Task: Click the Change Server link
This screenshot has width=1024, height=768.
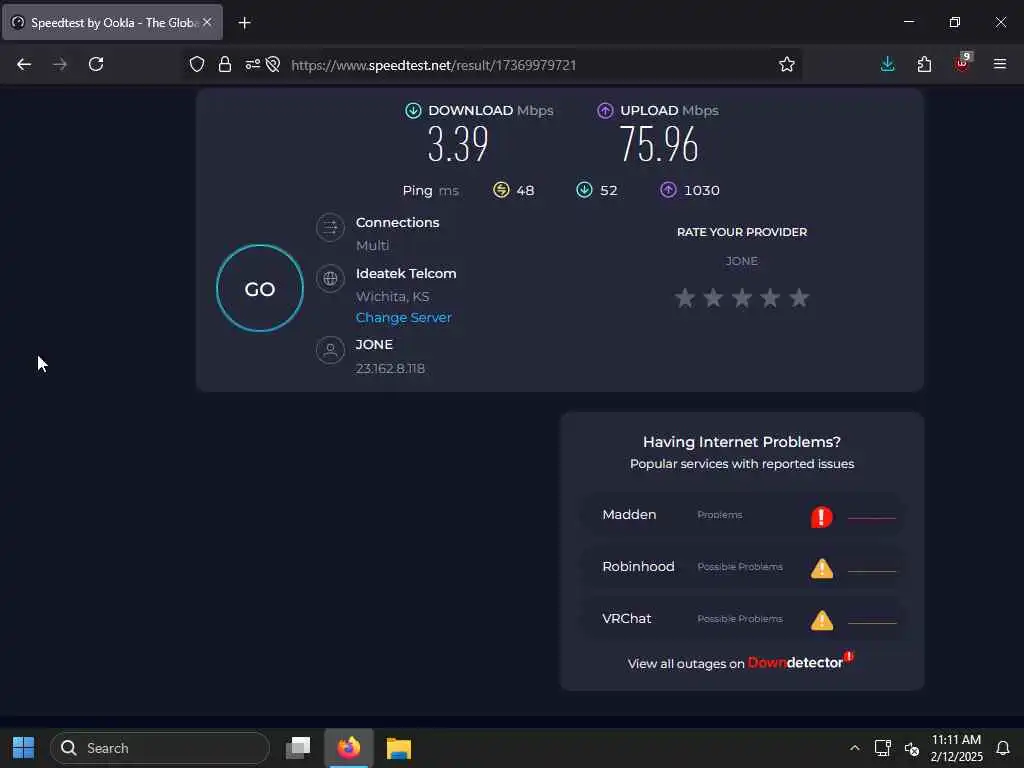Action: pyautogui.click(x=404, y=317)
